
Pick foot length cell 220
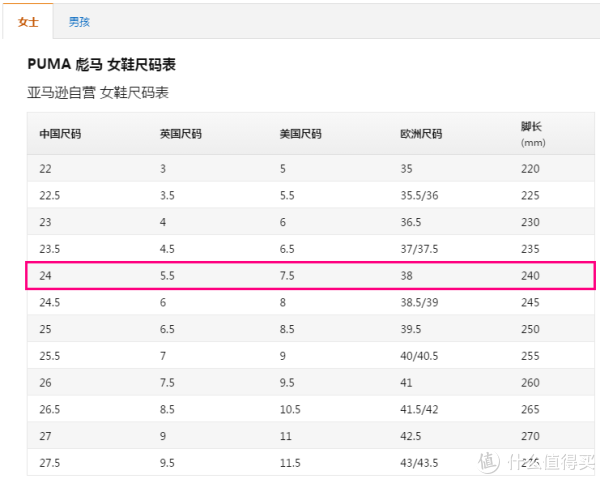click(530, 169)
